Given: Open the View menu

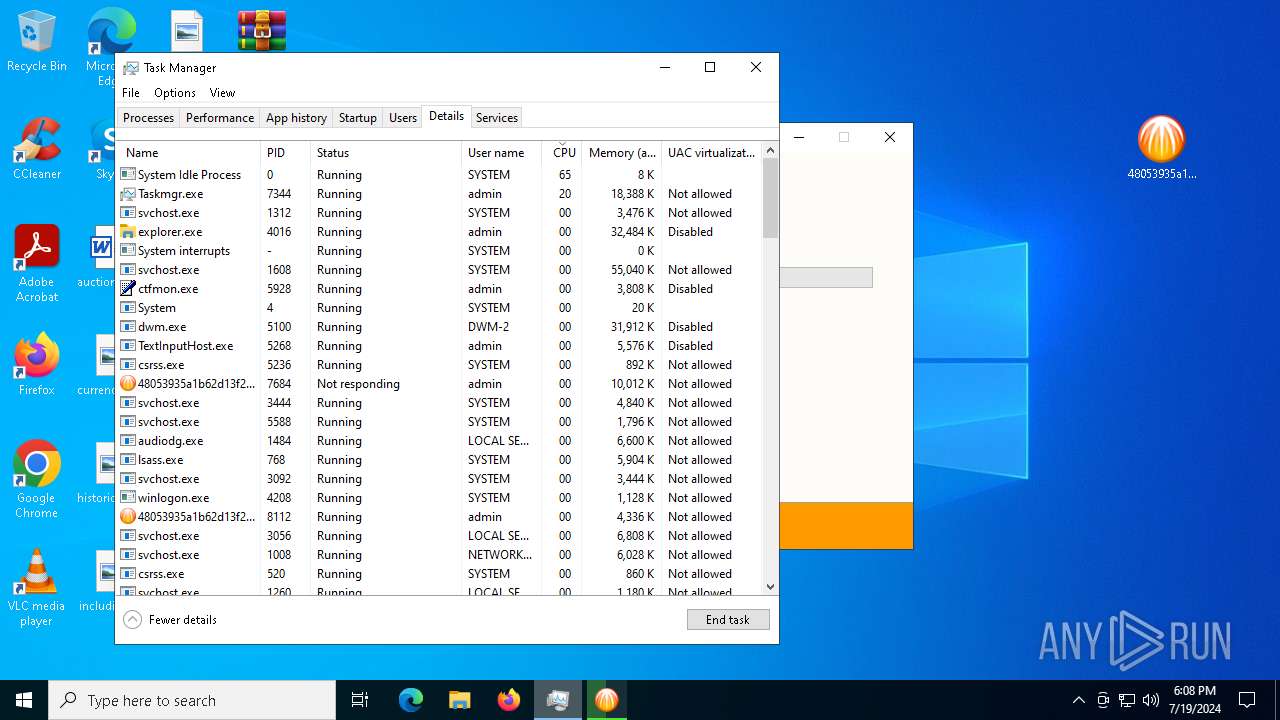Looking at the screenshot, I should coord(222,93).
